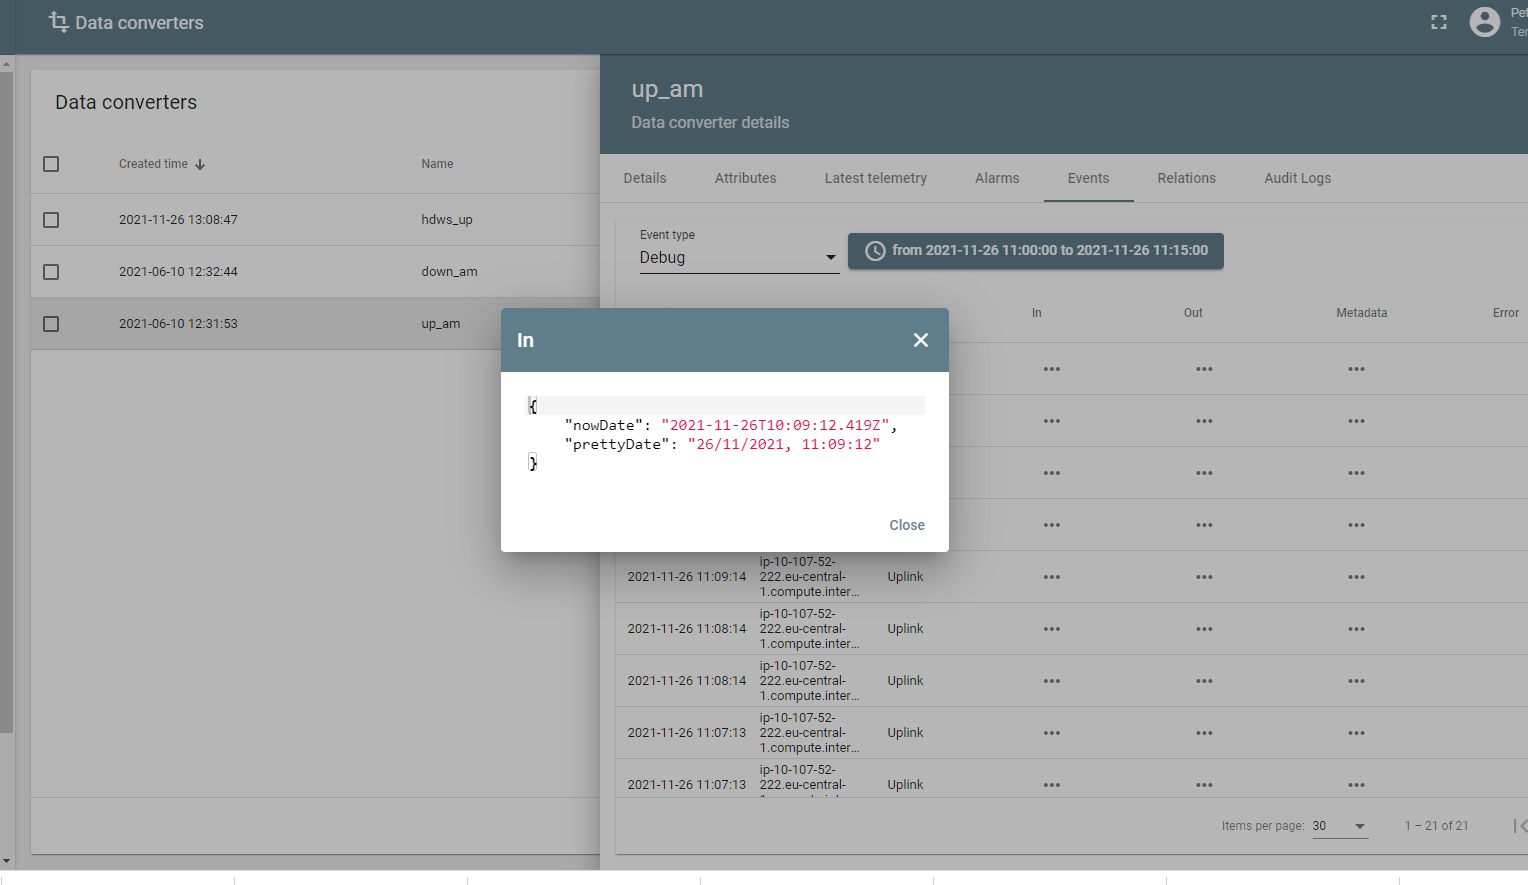Click the Name column header
The width and height of the screenshot is (1528, 885).
(x=437, y=164)
